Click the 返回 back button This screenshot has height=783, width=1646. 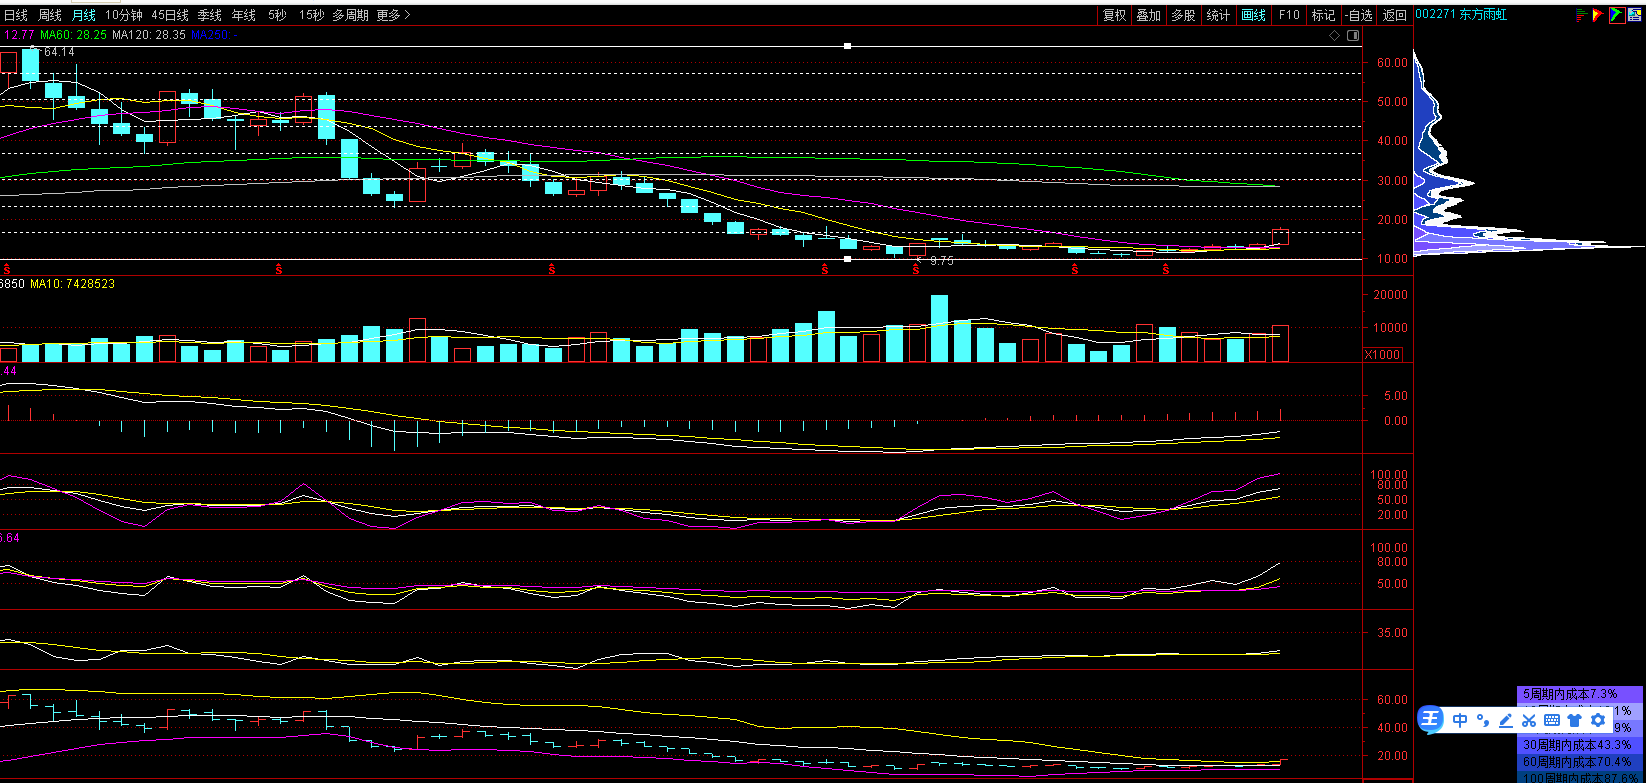[1394, 15]
